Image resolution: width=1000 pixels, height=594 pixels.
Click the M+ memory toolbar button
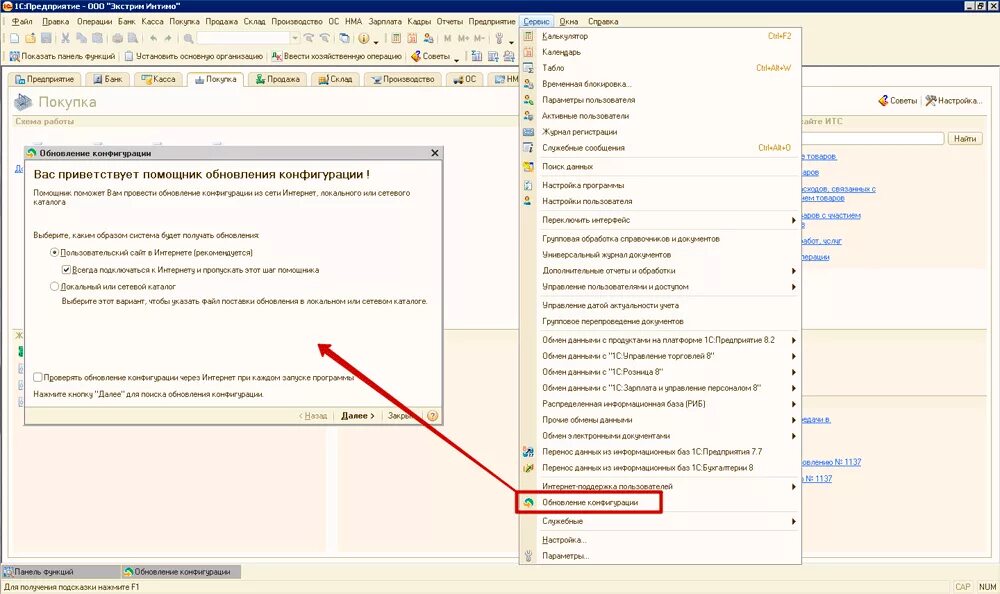[464, 38]
